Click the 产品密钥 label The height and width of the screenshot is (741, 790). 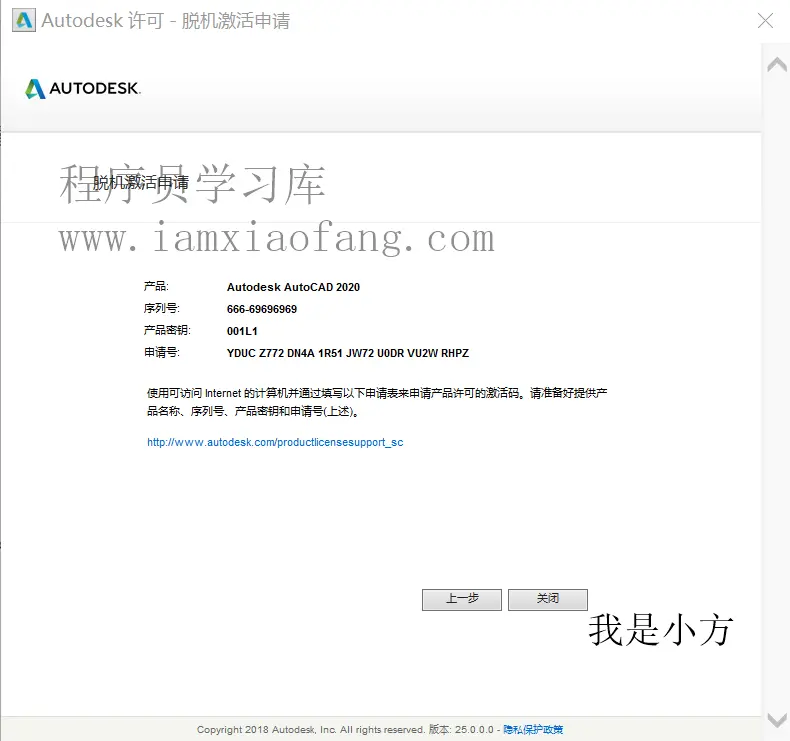[x=167, y=330]
